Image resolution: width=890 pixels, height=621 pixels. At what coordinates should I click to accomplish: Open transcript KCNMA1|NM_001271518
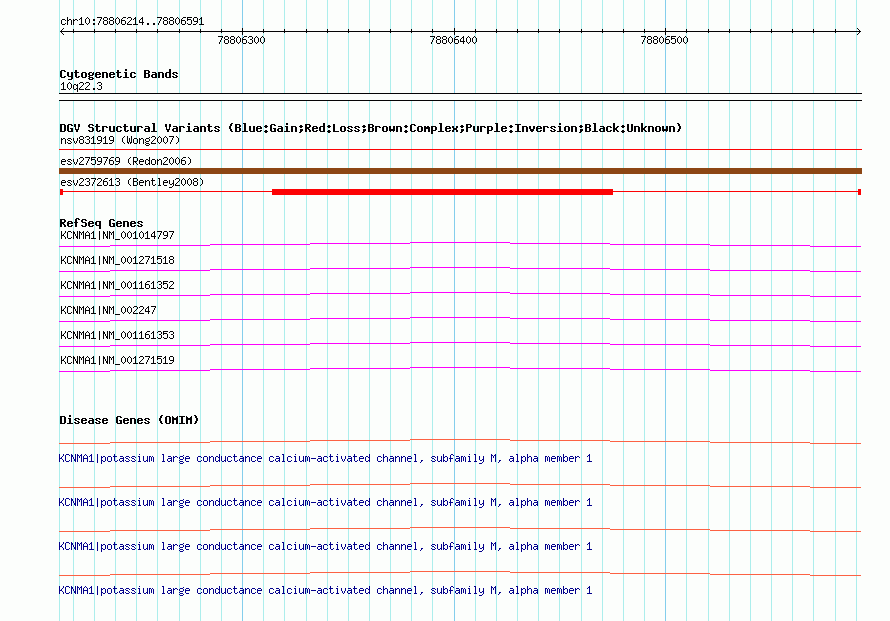(x=117, y=261)
